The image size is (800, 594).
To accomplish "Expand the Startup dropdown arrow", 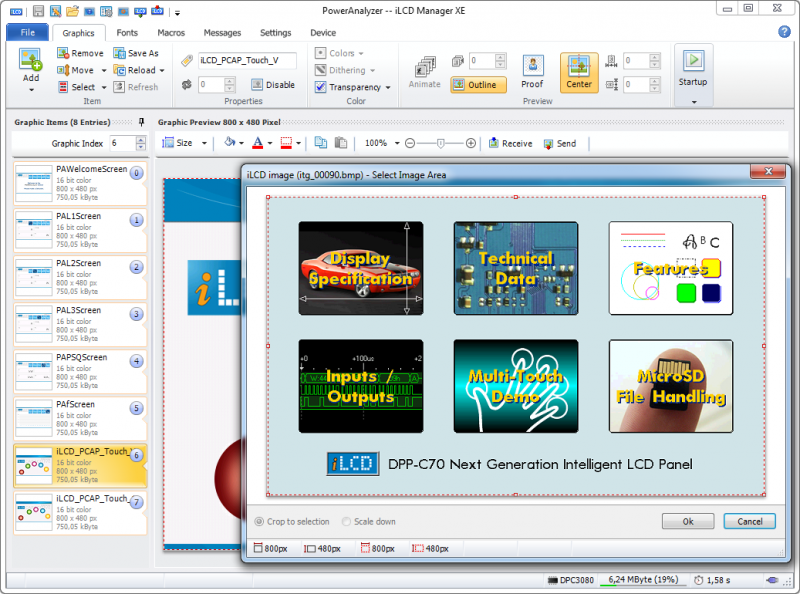I will click(694, 102).
